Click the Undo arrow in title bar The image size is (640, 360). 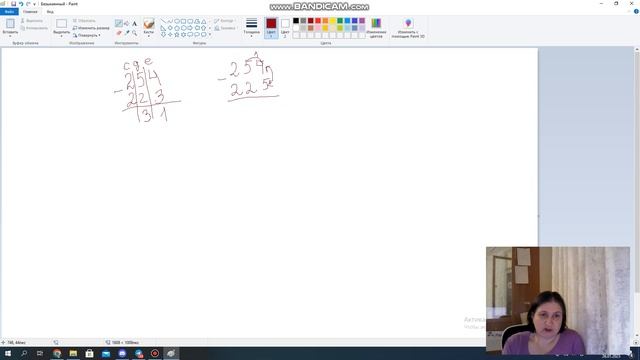point(21,4)
